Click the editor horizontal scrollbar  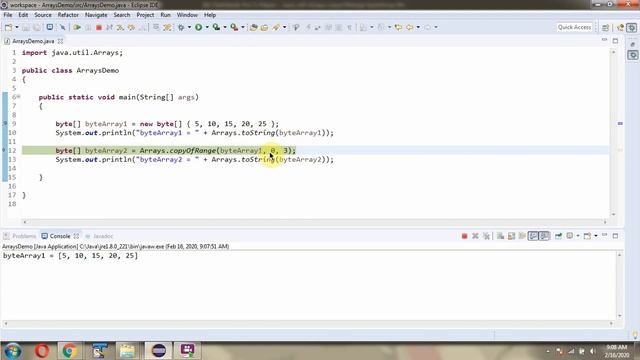pyautogui.click(x=315, y=222)
